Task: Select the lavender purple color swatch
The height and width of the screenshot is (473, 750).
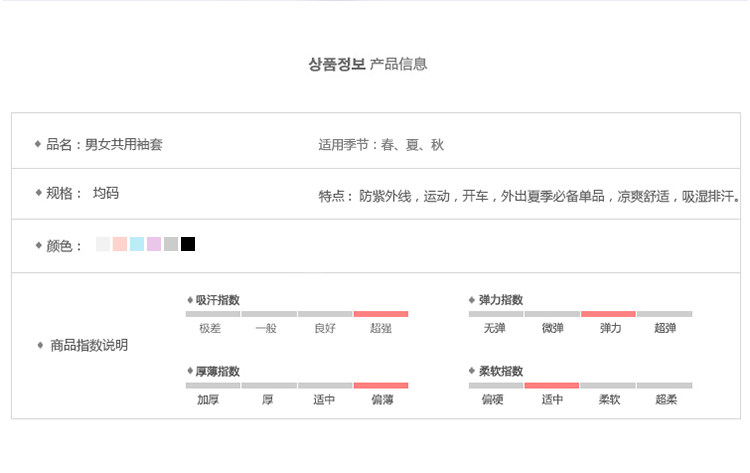Action: (x=154, y=244)
